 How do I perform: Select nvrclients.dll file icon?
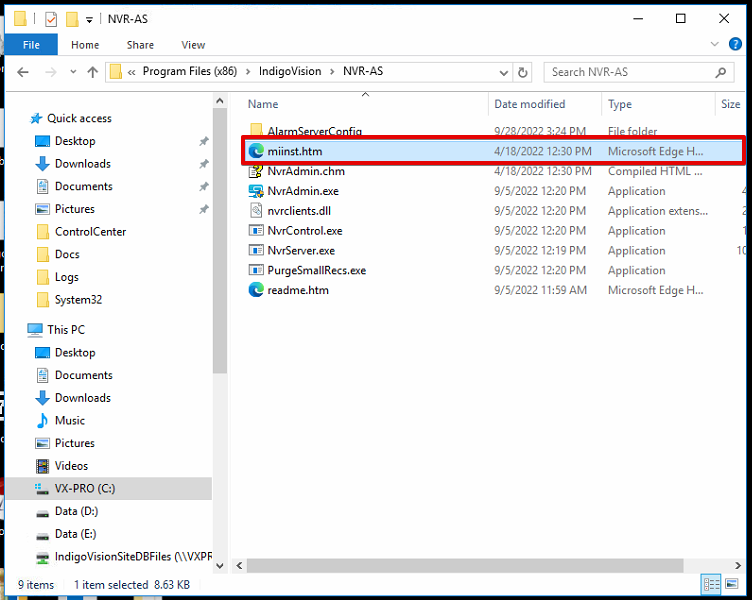click(256, 211)
